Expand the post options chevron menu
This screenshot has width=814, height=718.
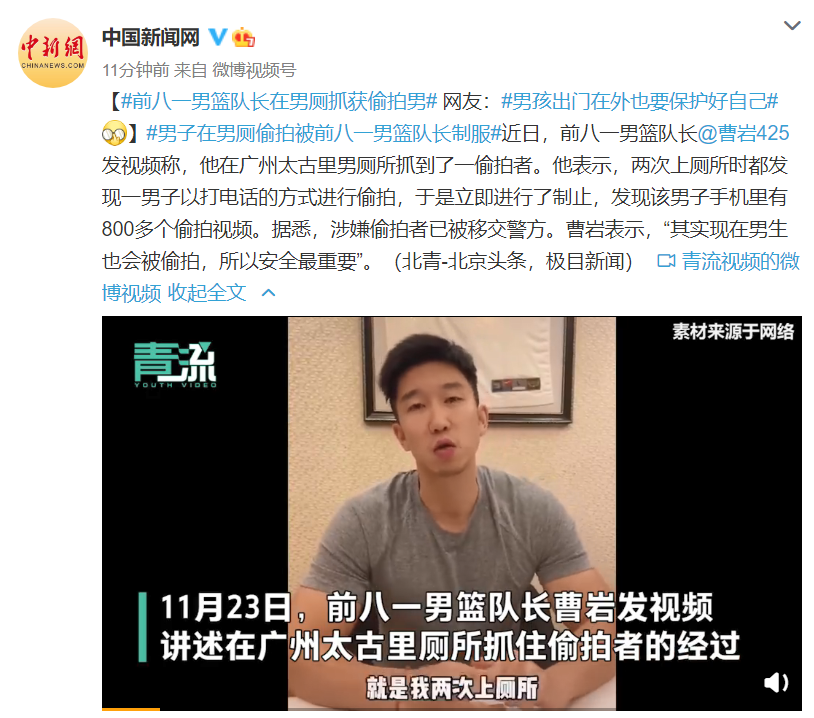click(792, 25)
